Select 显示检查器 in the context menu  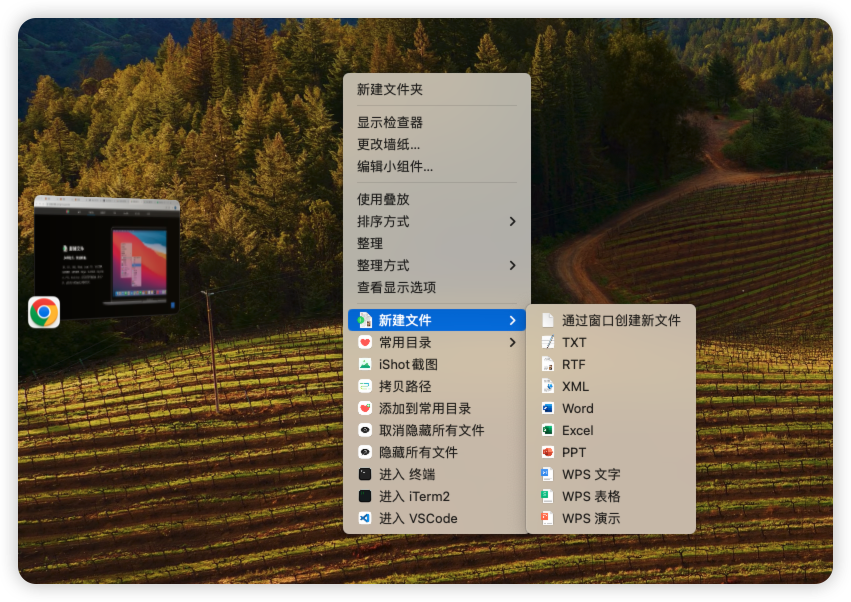[437, 123]
